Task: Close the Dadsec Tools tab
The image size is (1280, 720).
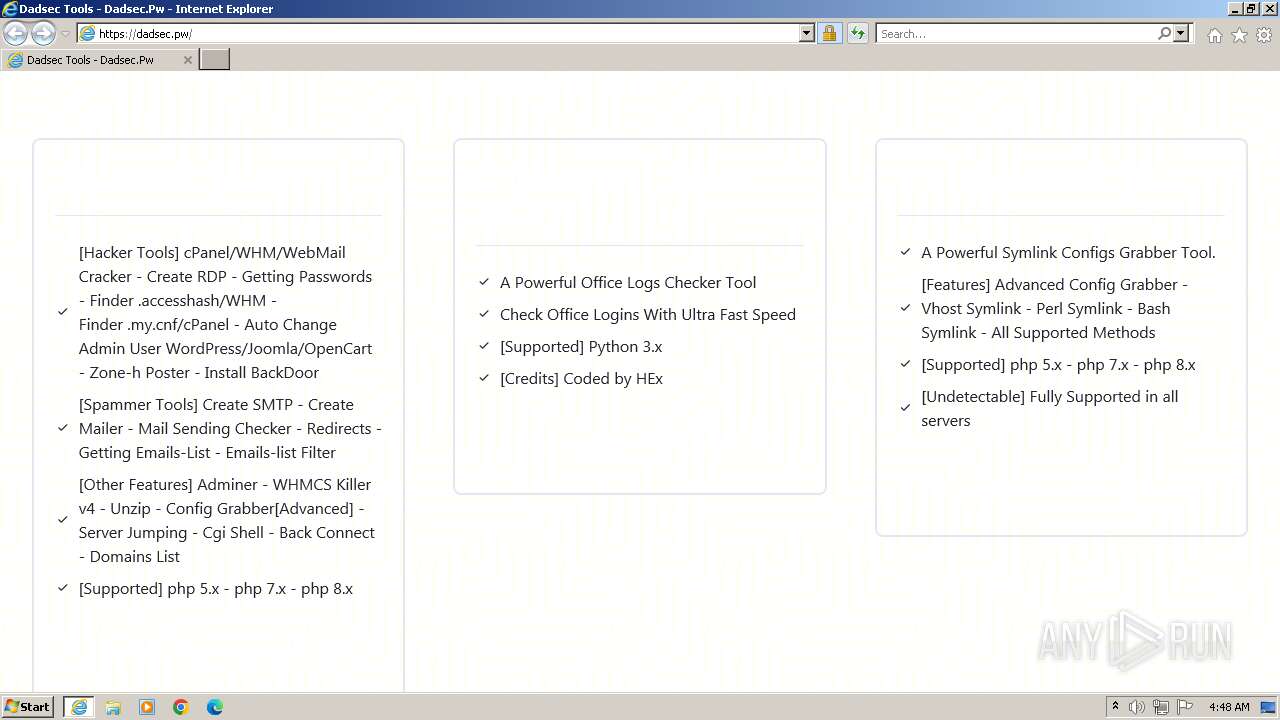Action: pyautogui.click(x=188, y=60)
